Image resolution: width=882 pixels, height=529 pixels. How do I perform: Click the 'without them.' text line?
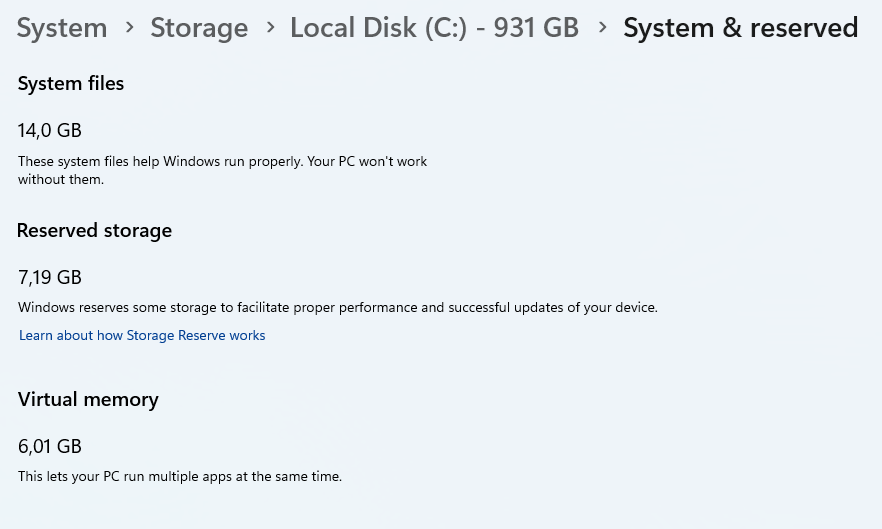pos(61,180)
